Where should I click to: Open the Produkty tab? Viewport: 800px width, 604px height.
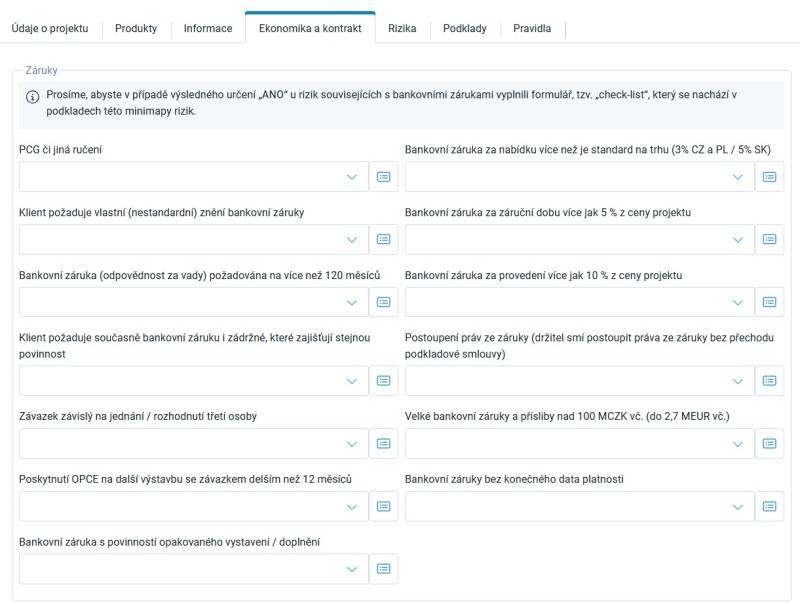coord(136,29)
